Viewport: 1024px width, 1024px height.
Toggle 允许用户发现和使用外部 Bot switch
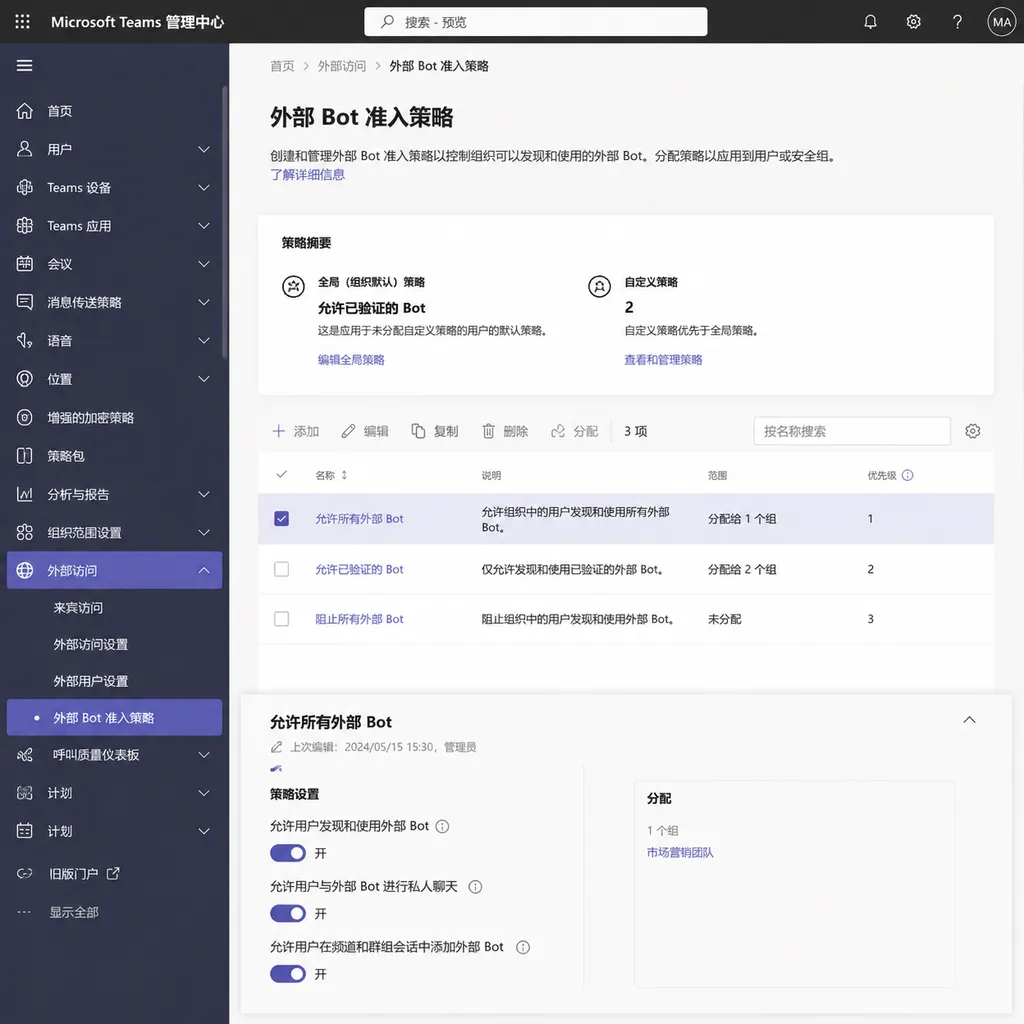(288, 853)
